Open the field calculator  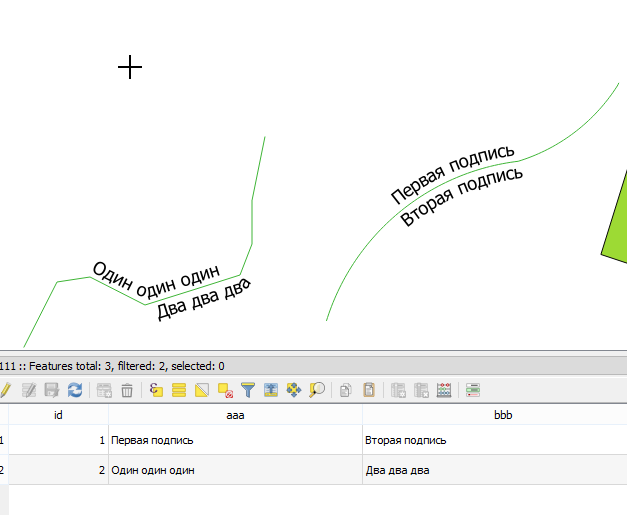pyautogui.click(x=444, y=389)
